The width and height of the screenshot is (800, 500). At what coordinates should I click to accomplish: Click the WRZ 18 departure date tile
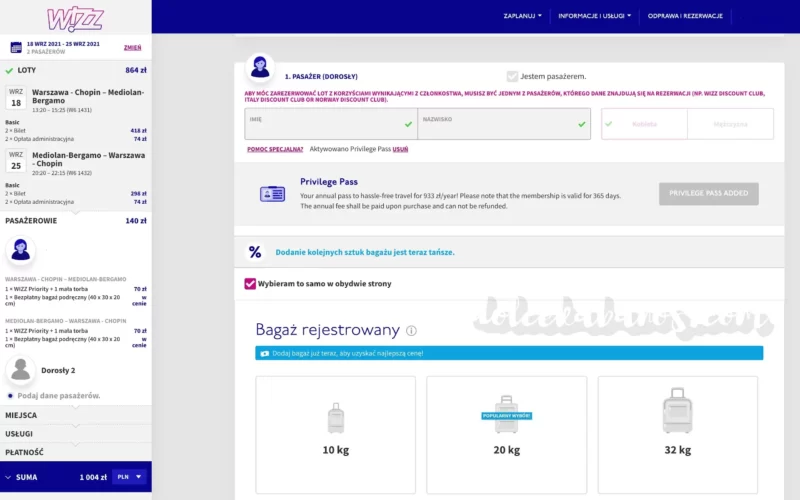click(16, 97)
